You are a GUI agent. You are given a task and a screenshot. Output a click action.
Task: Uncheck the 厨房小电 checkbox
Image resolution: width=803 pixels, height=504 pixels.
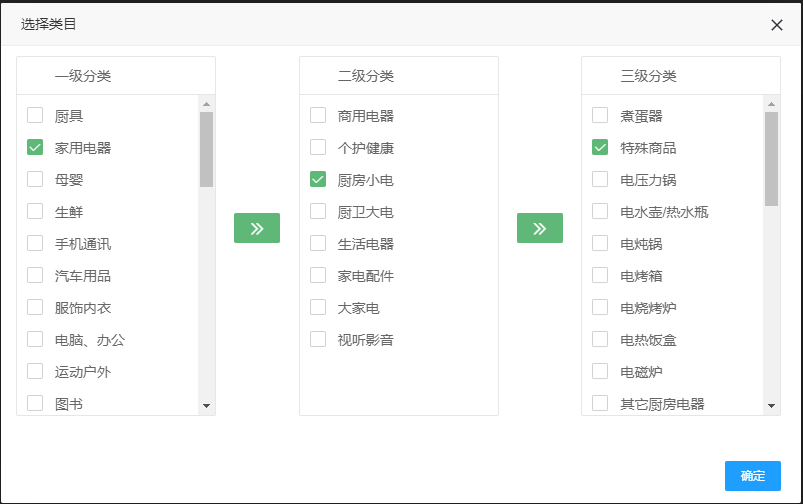point(318,179)
